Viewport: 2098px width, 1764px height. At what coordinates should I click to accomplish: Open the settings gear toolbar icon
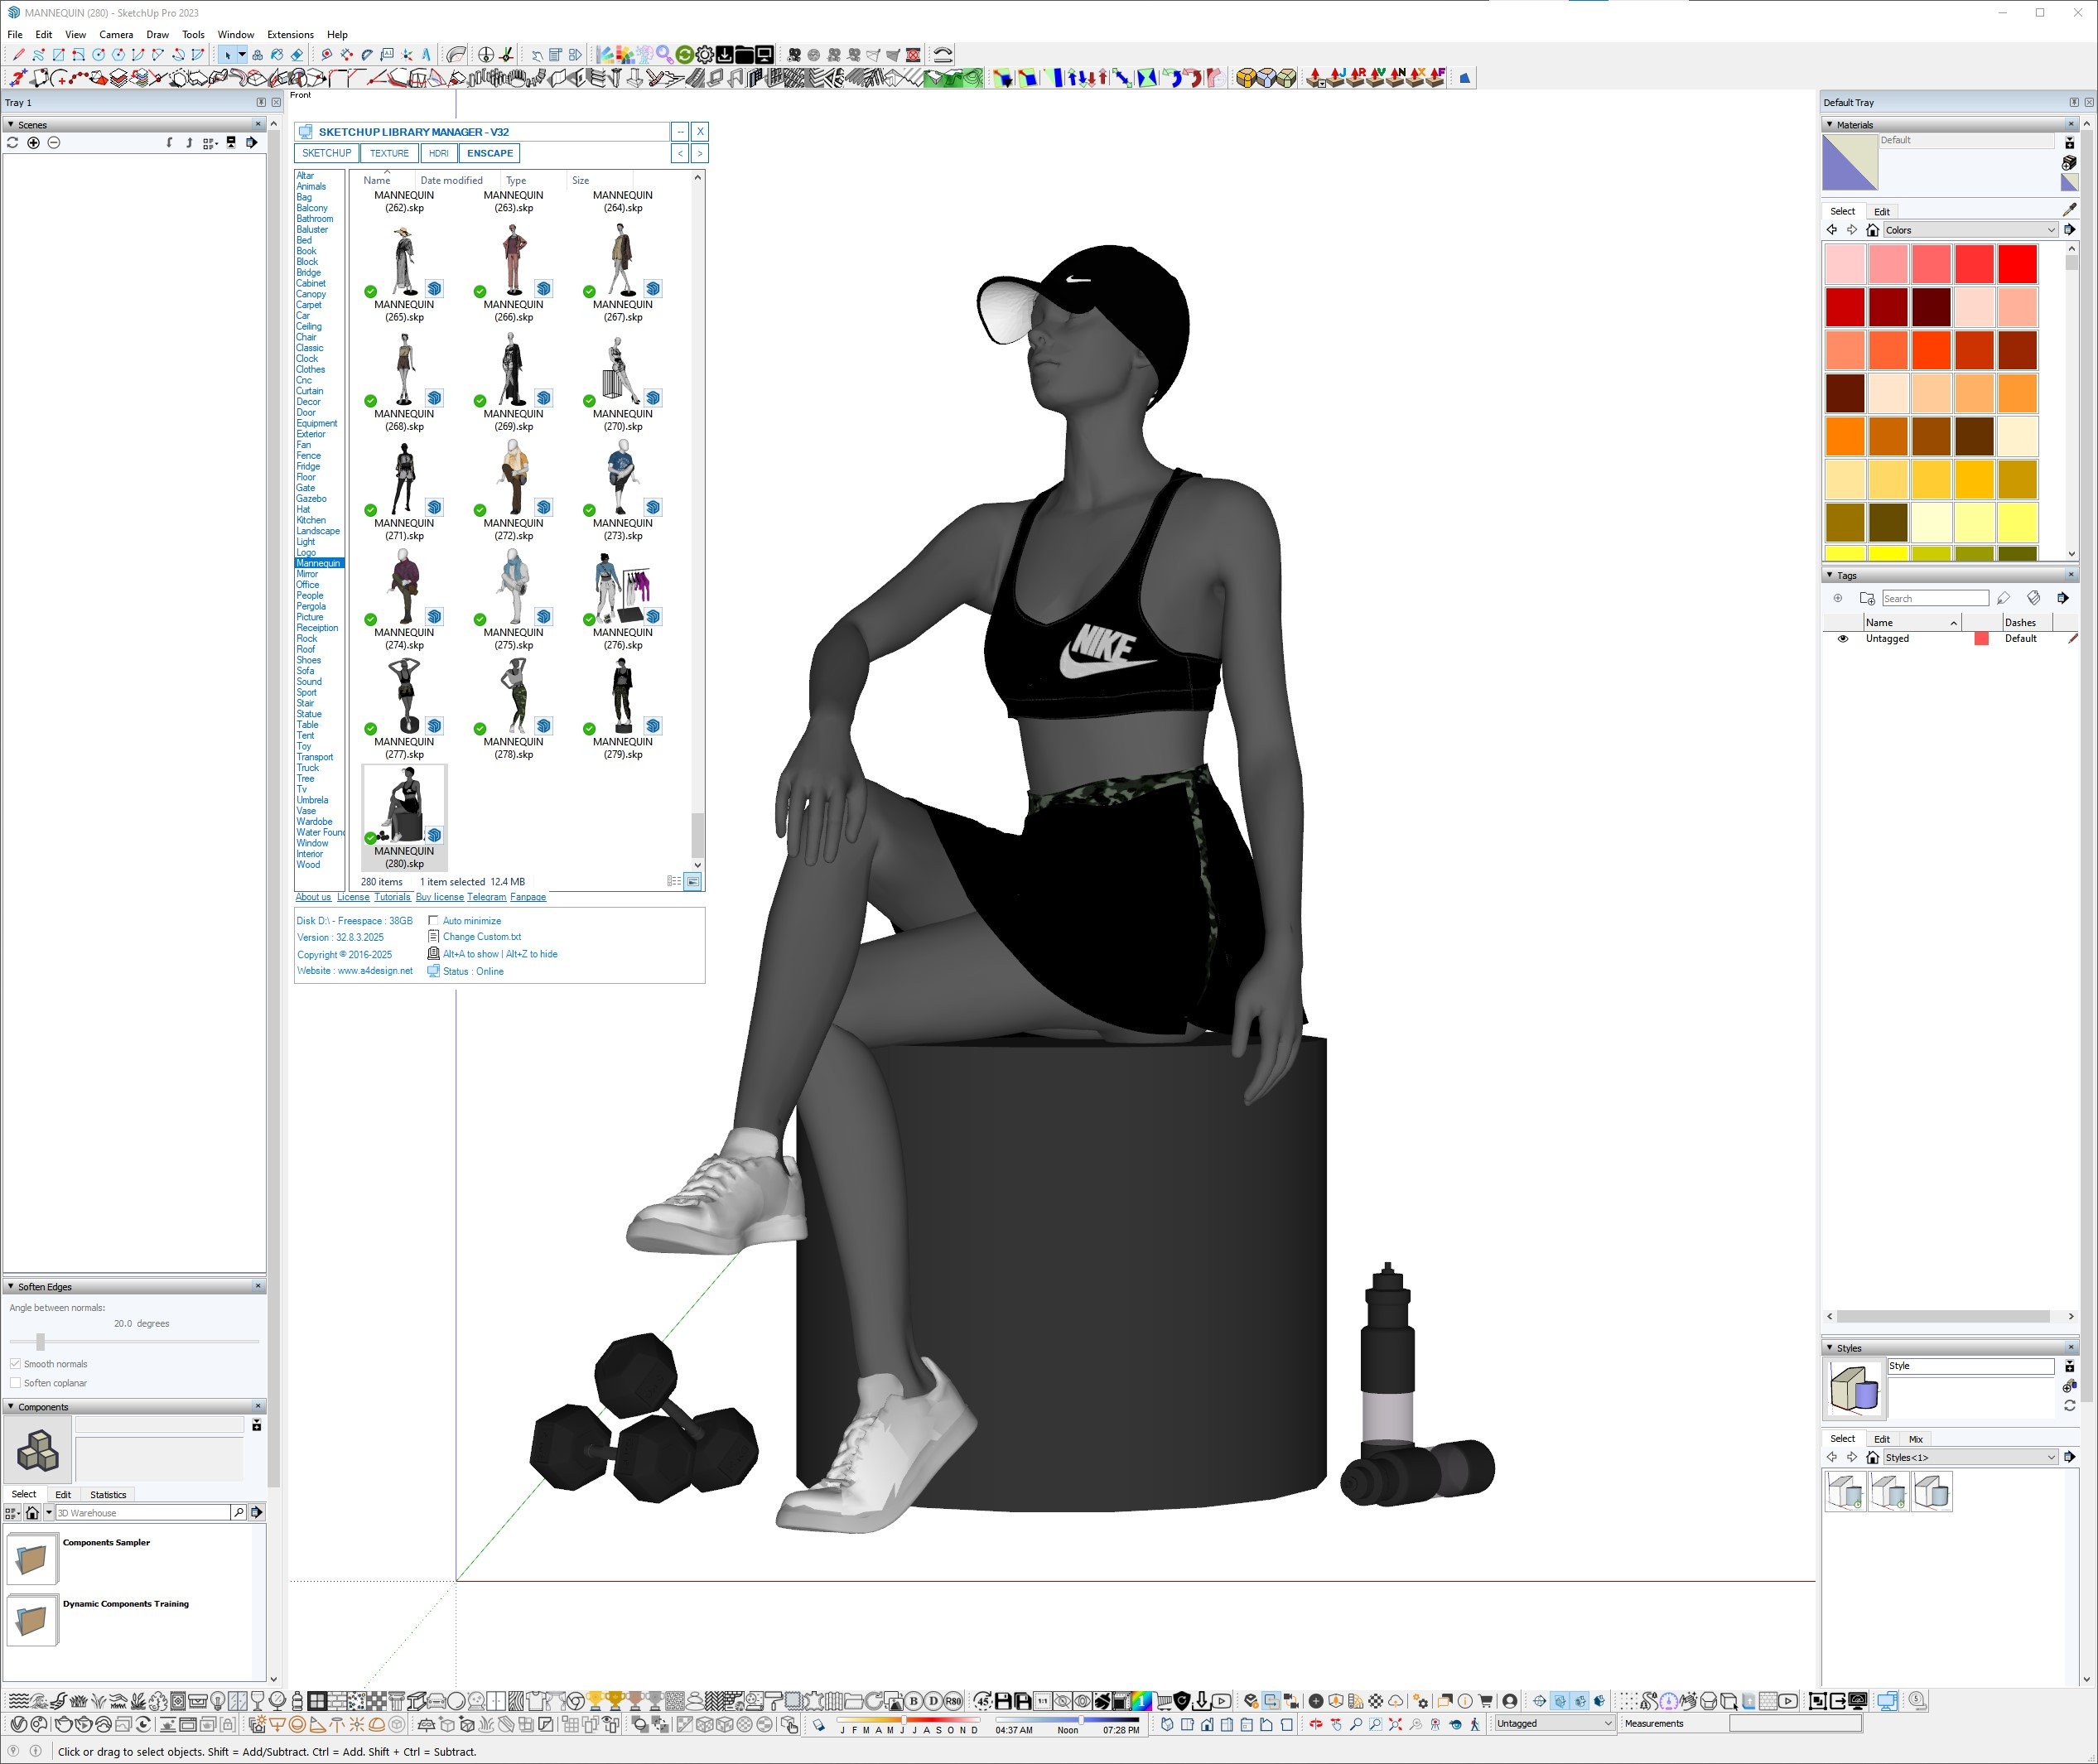click(705, 55)
